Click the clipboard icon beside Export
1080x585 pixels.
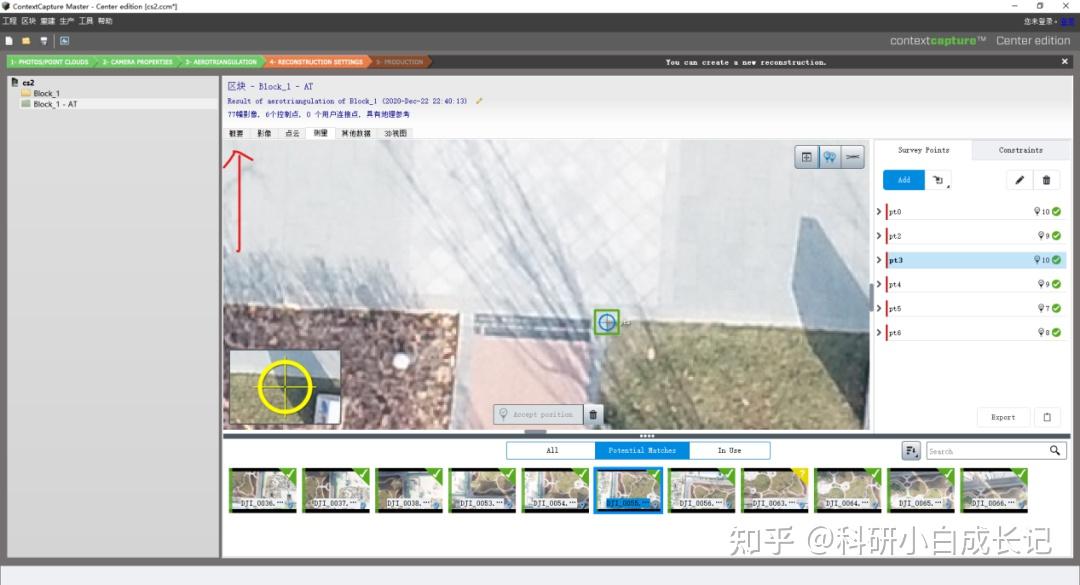coord(1047,417)
